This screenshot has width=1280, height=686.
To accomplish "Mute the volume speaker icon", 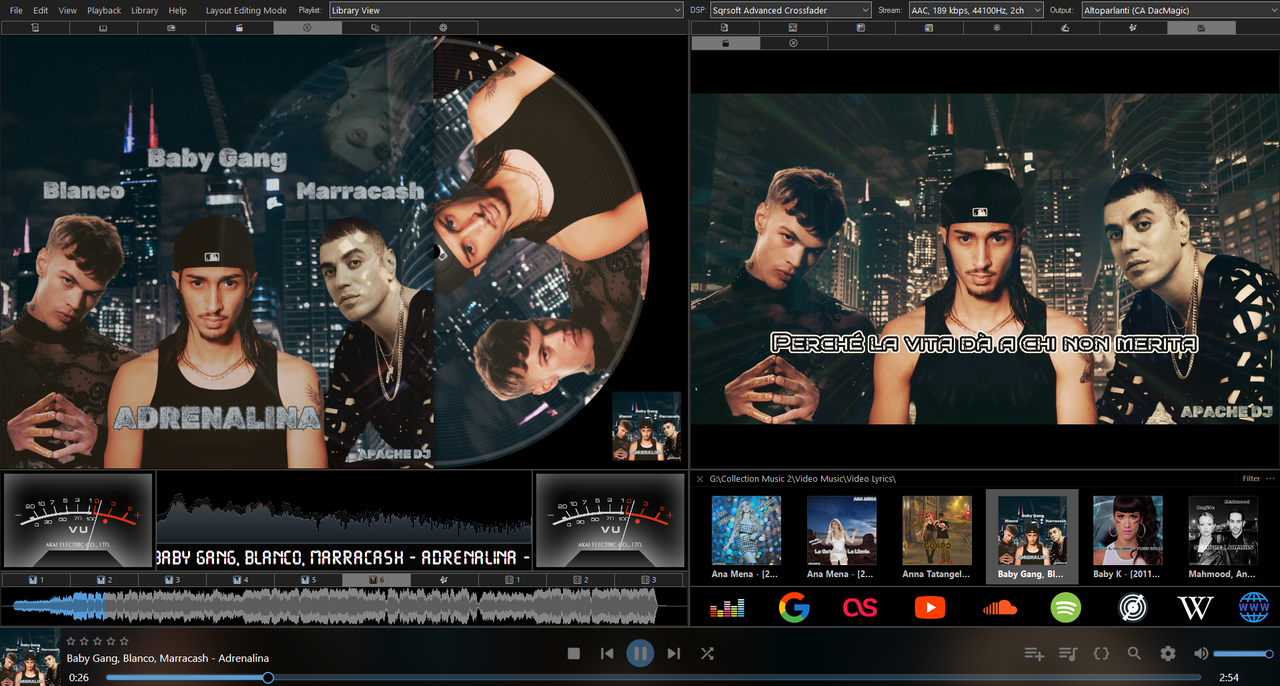I will tap(1201, 653).
